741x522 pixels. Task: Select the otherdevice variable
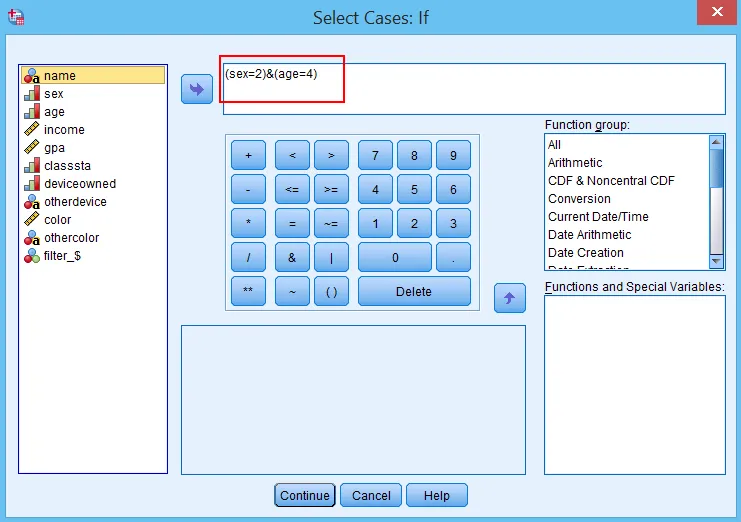pyautogui.click(x=93, y=202)
